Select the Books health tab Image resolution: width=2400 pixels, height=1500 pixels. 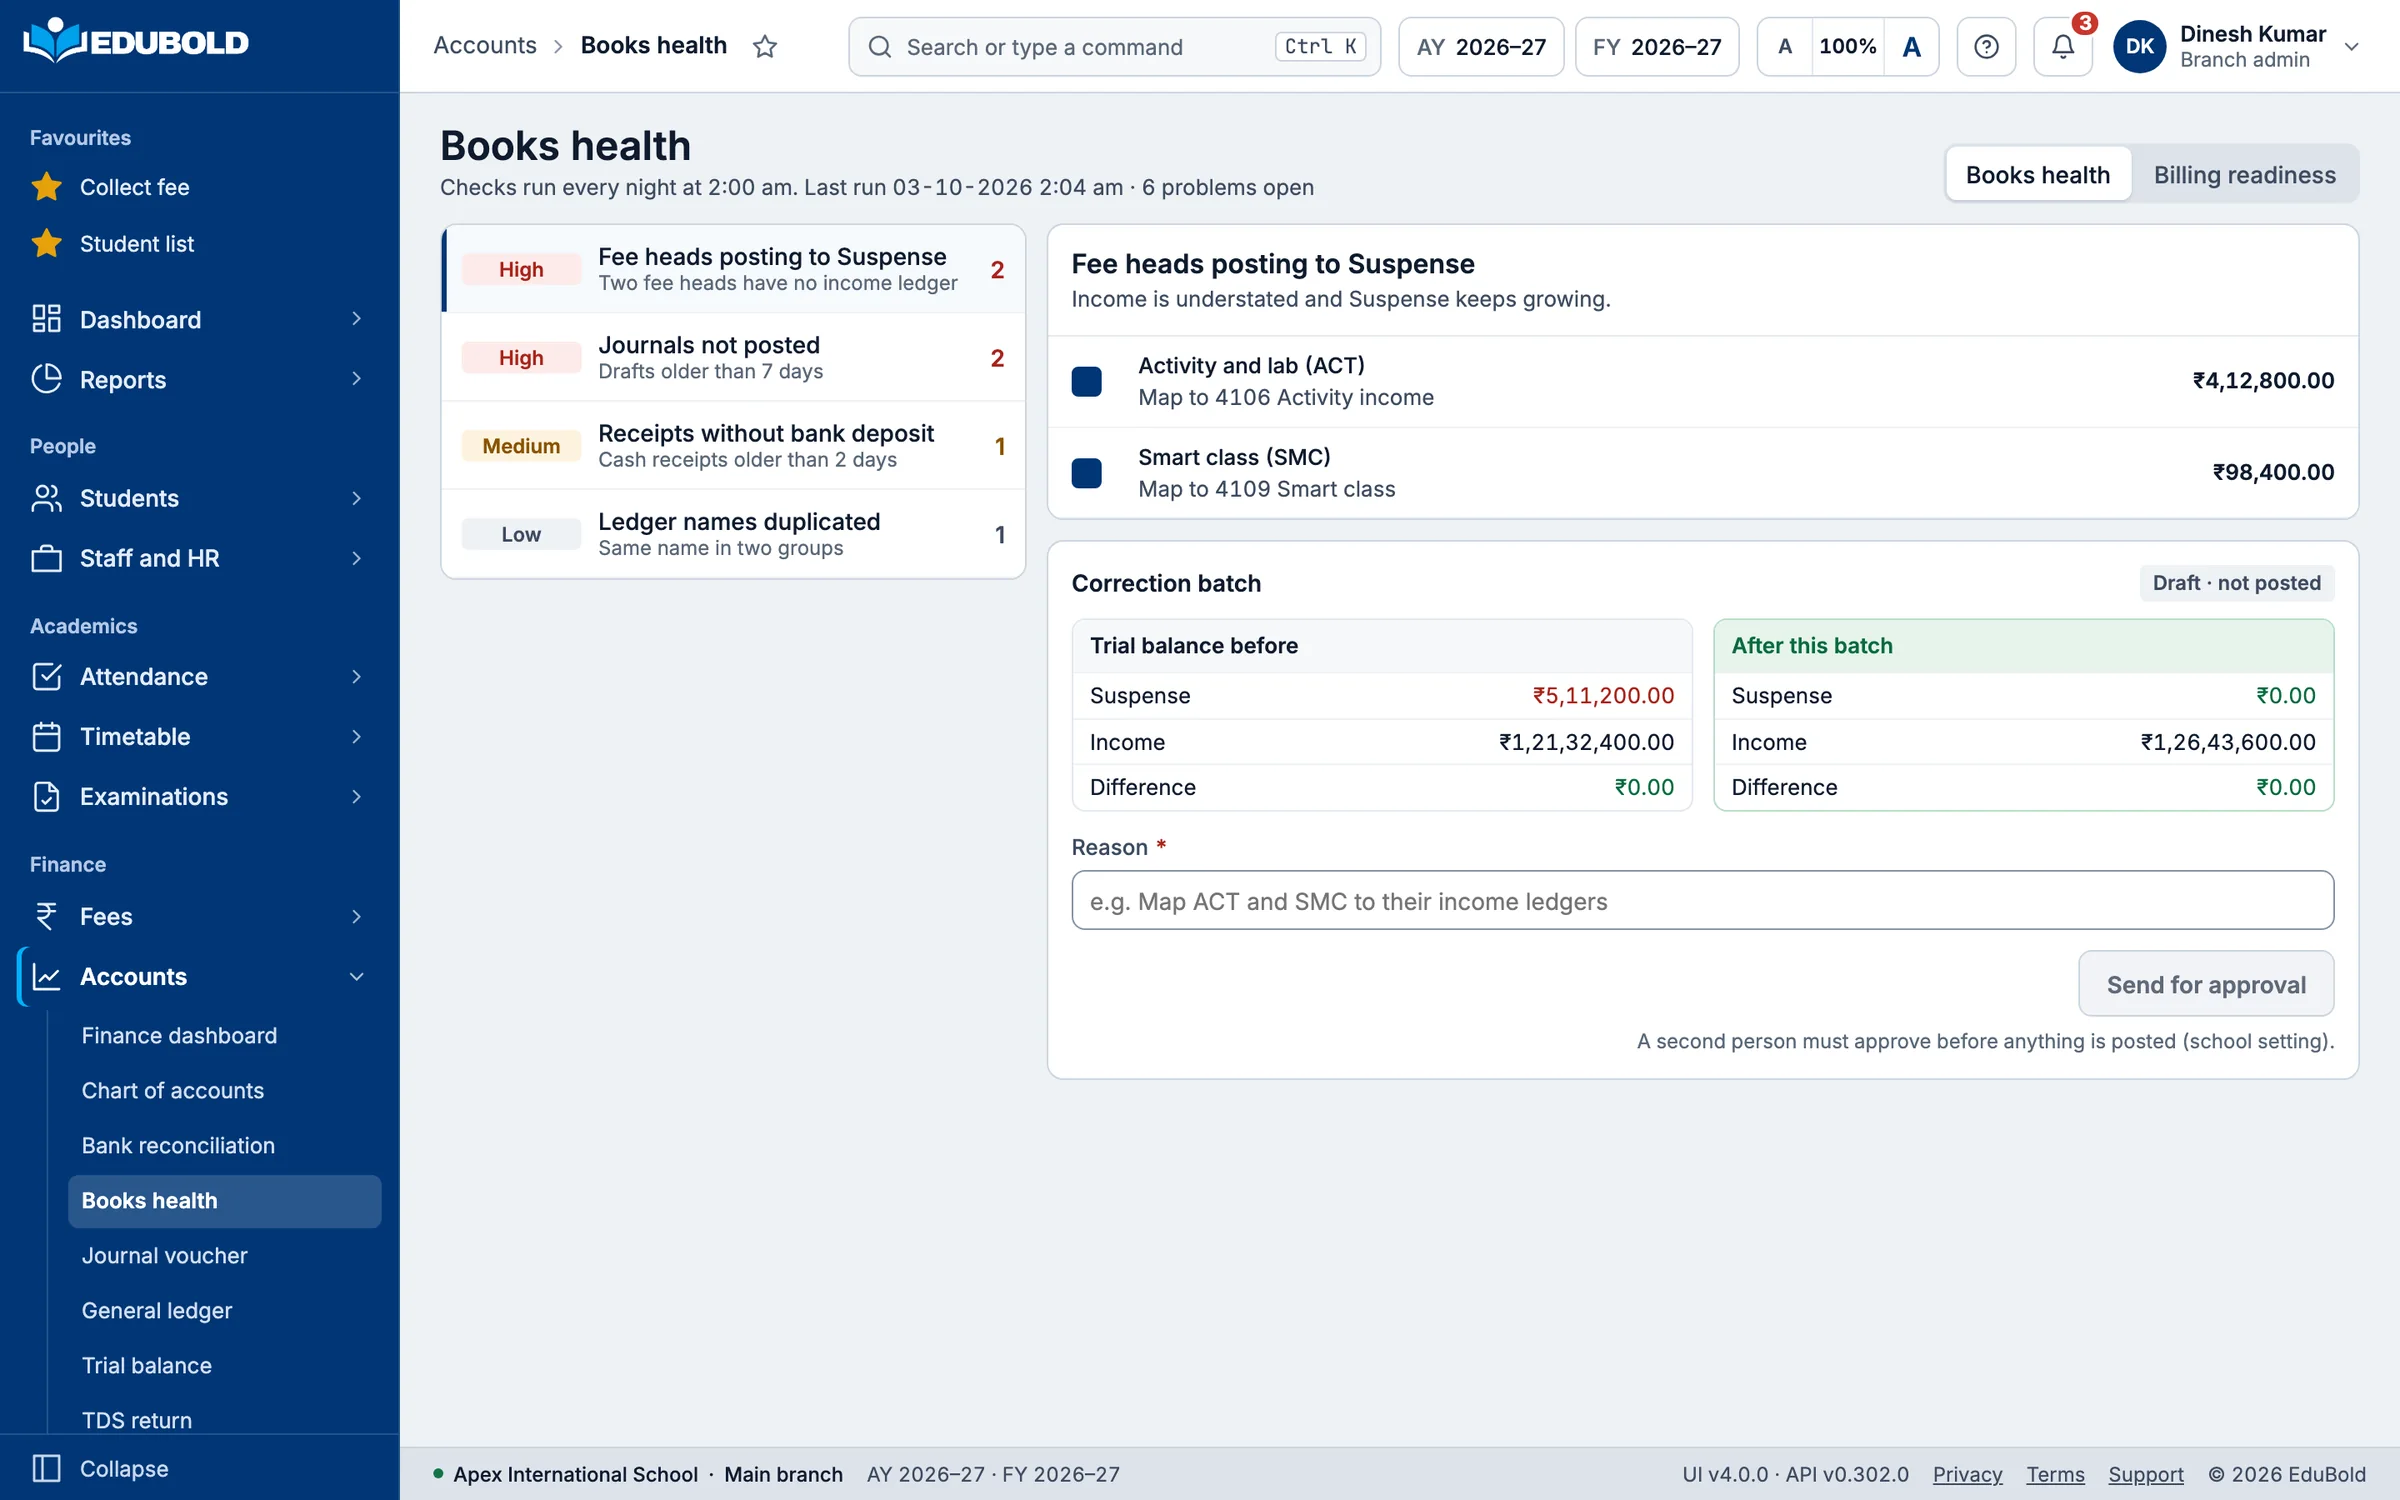[2038, 174]
